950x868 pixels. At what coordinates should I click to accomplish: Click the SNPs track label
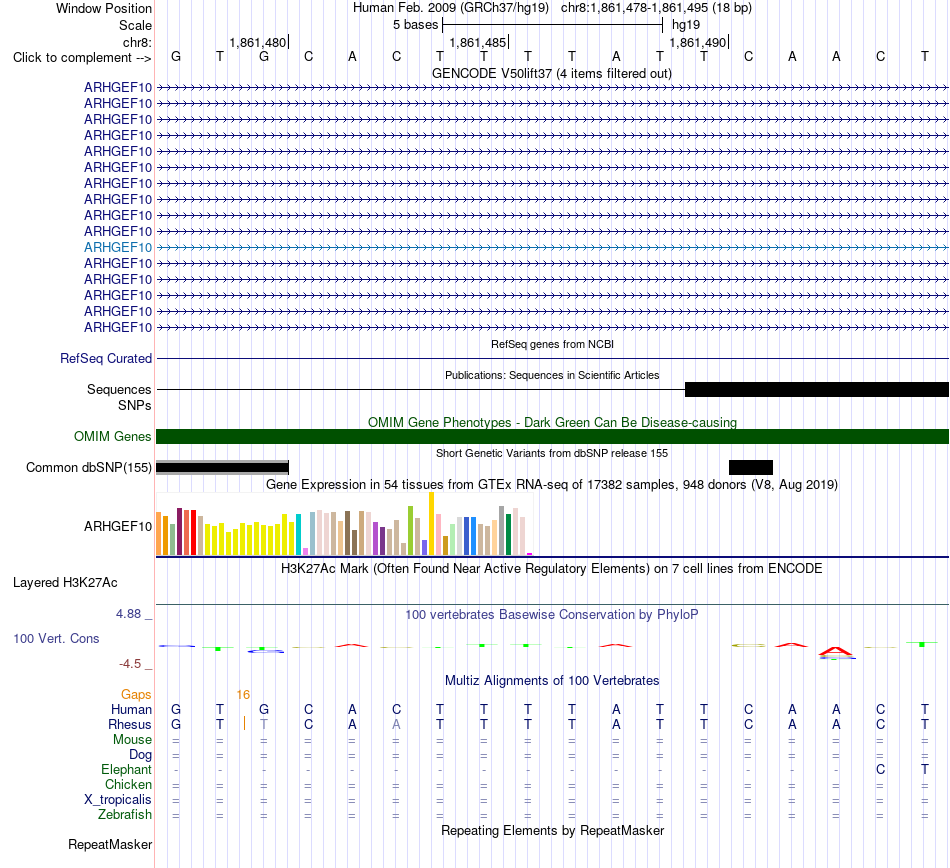(x=135, y=405)
